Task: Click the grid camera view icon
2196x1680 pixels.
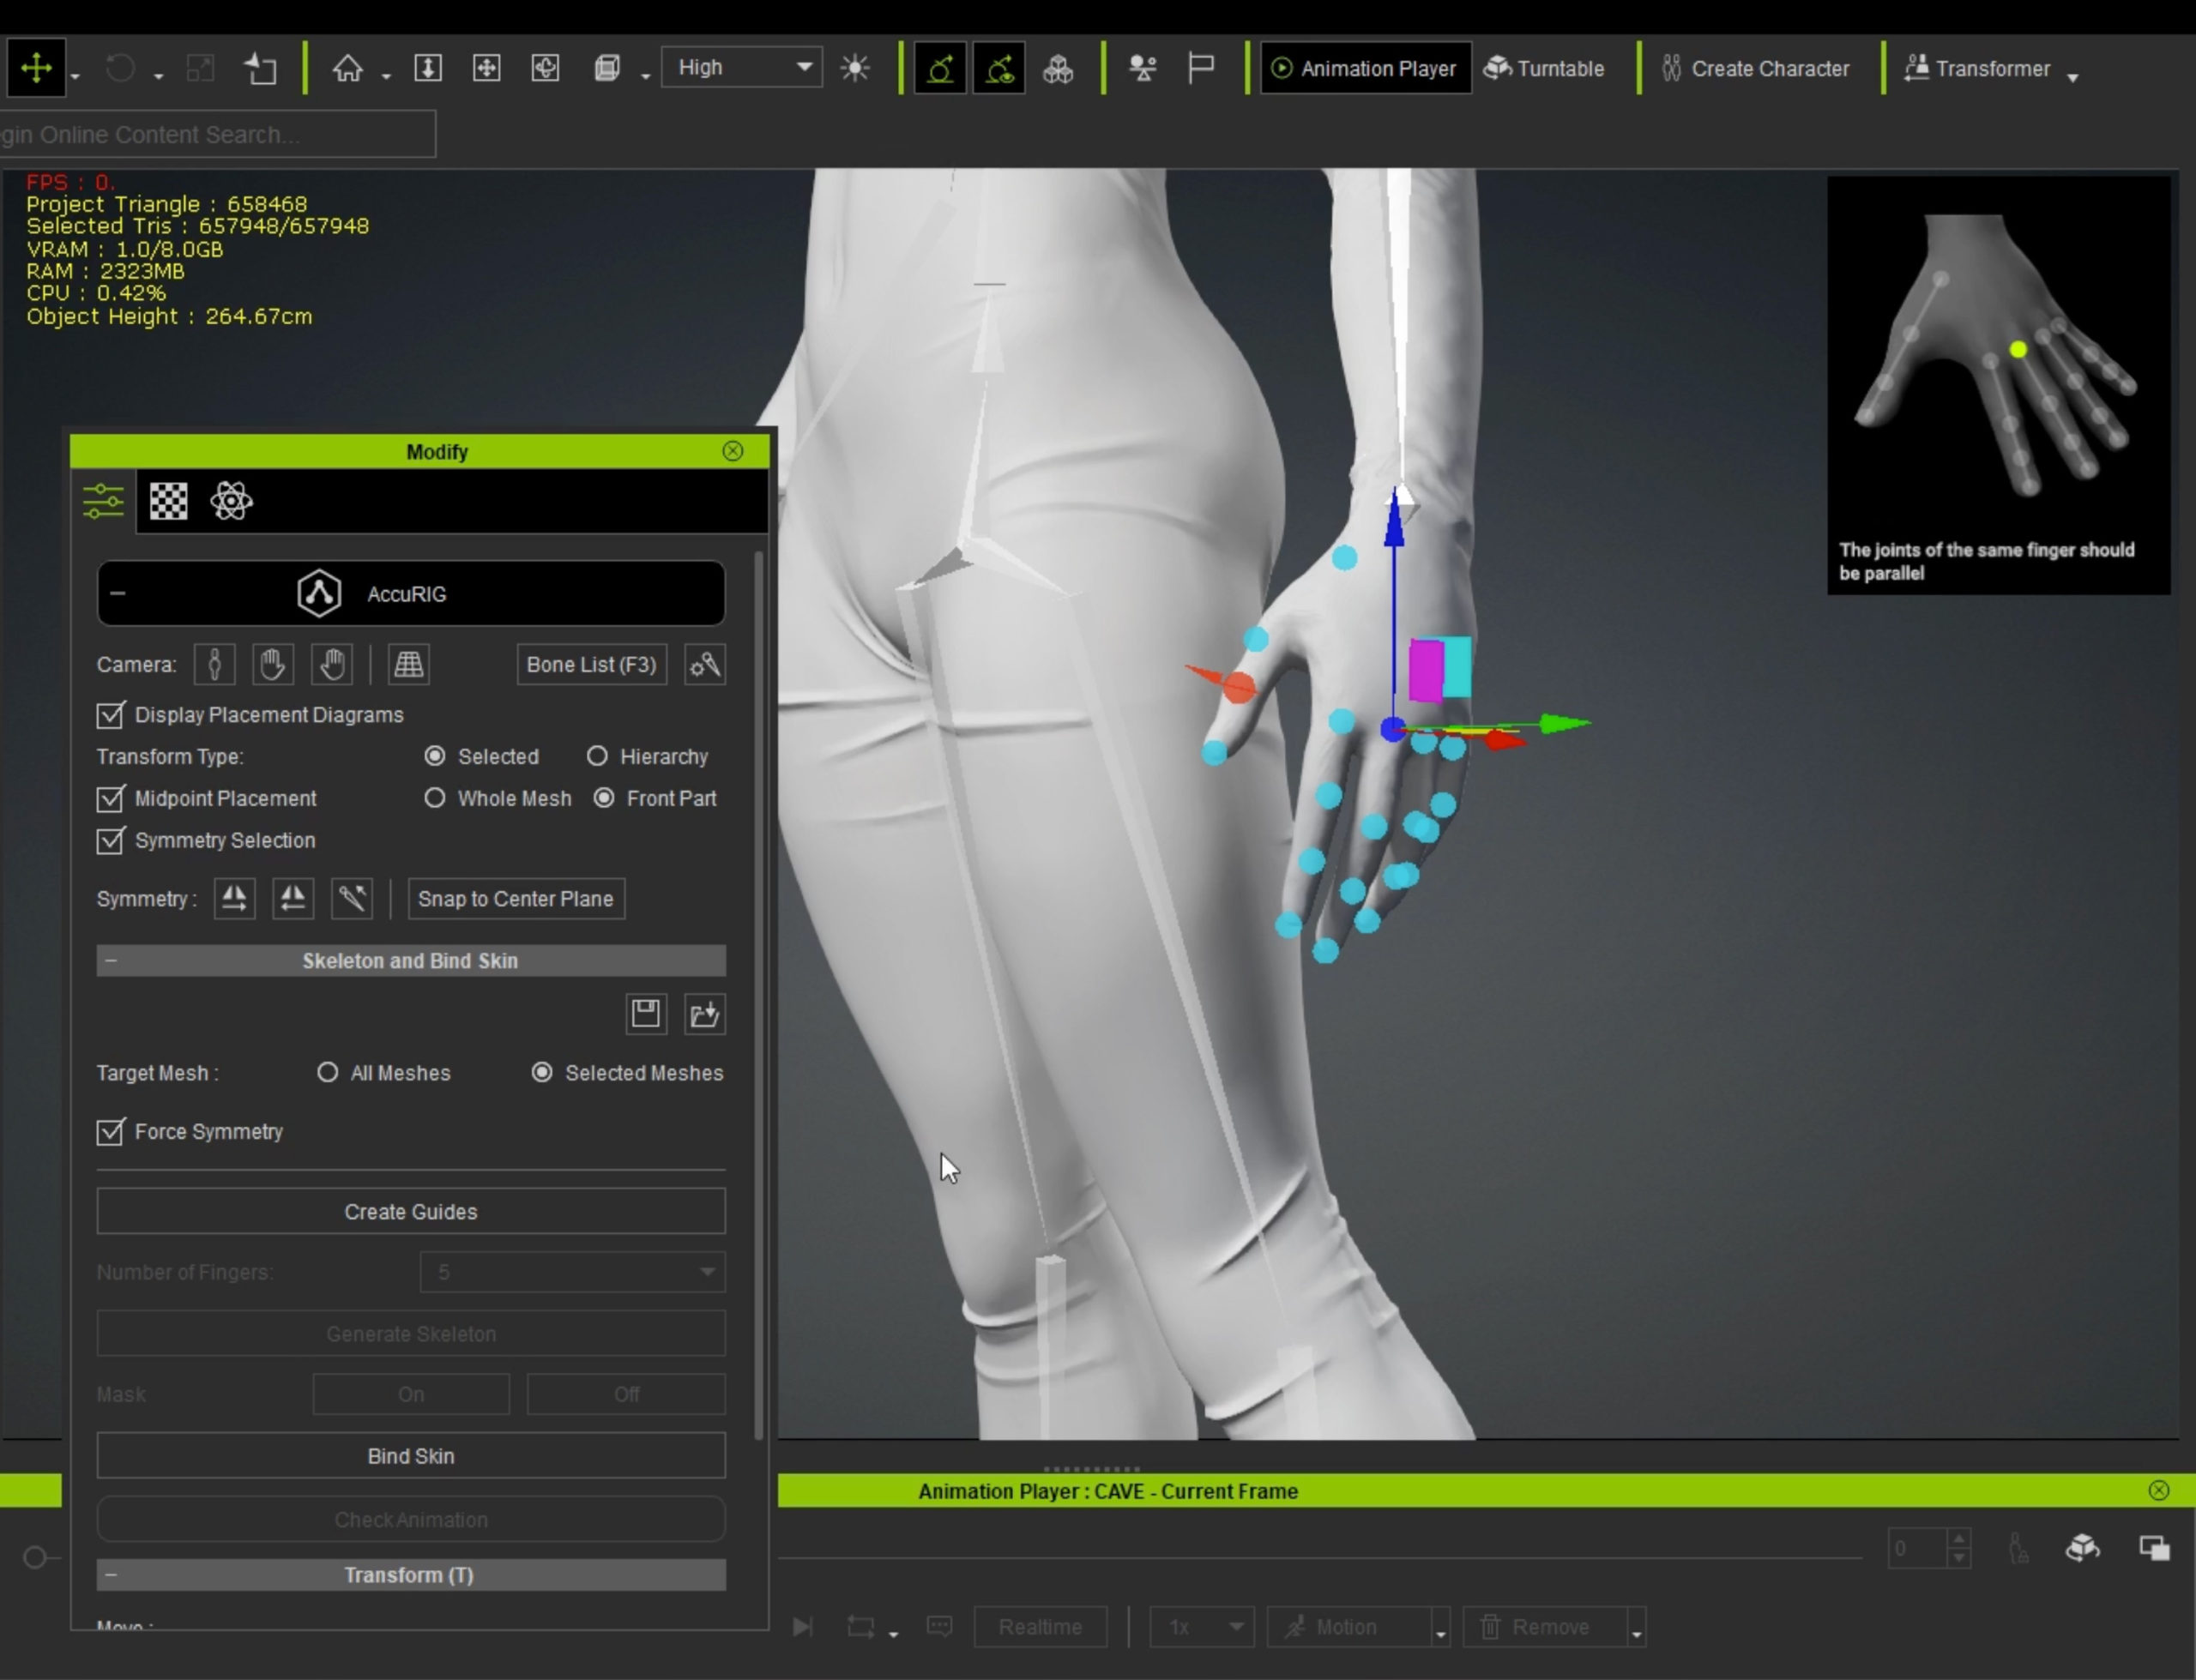Action: point(408,665)
